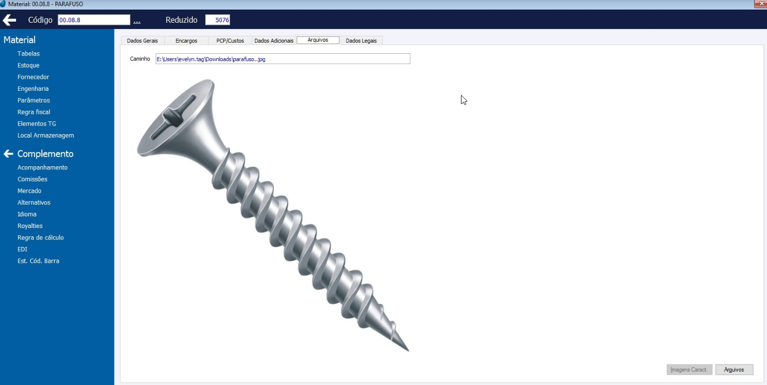This screenshot has height=385, width=767.
Task: Go to Local Armazenagem
Action: [x=45, y=136]
